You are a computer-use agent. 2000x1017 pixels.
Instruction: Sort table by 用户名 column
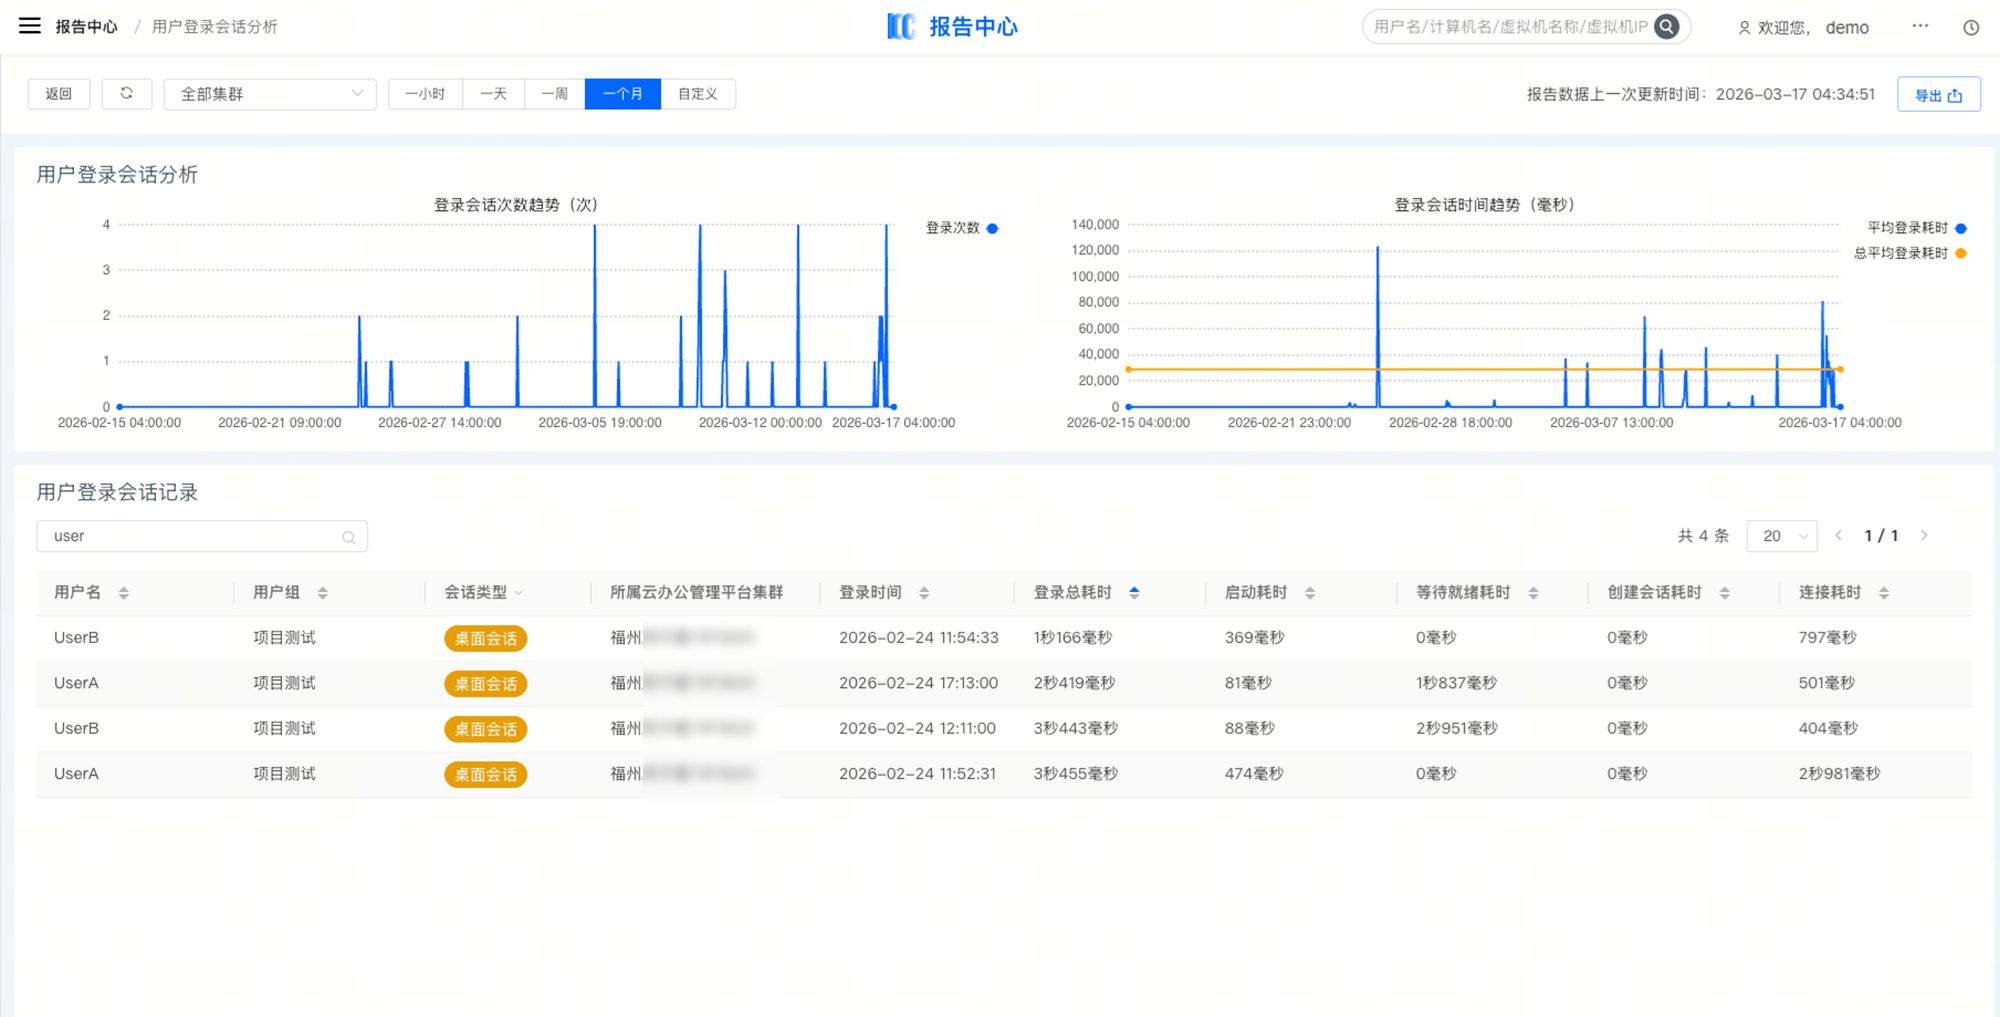click(123, 593)
